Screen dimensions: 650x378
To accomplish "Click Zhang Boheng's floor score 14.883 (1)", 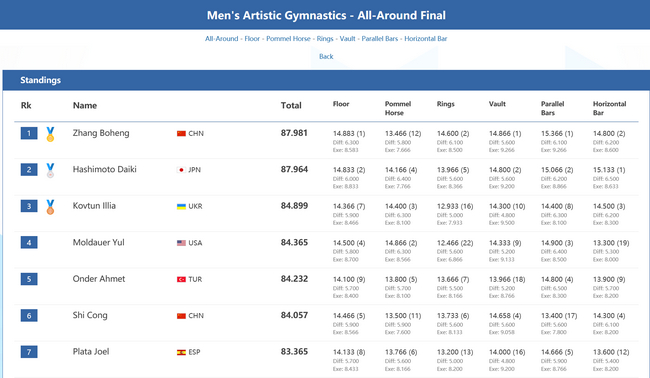I will point(349,133).
